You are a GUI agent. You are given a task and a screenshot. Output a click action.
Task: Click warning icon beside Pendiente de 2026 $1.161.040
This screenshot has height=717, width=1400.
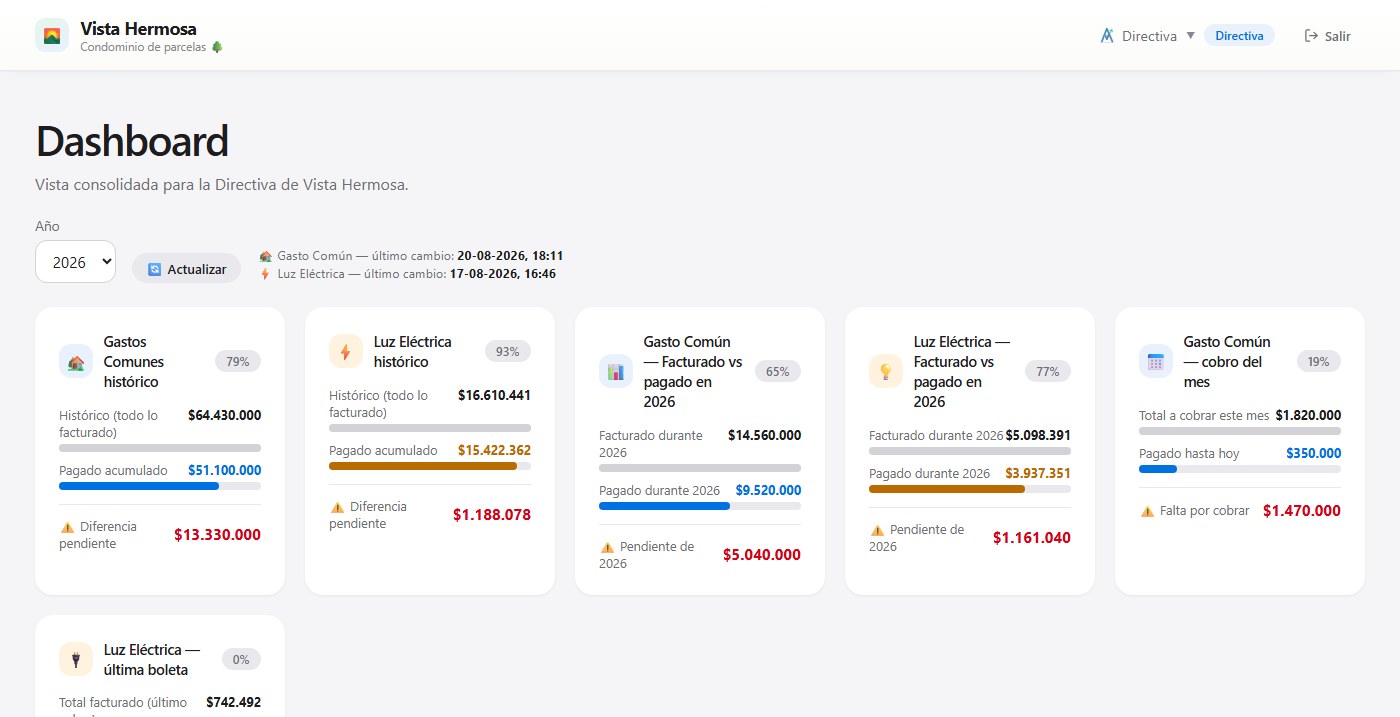click(x=877, y=530)
